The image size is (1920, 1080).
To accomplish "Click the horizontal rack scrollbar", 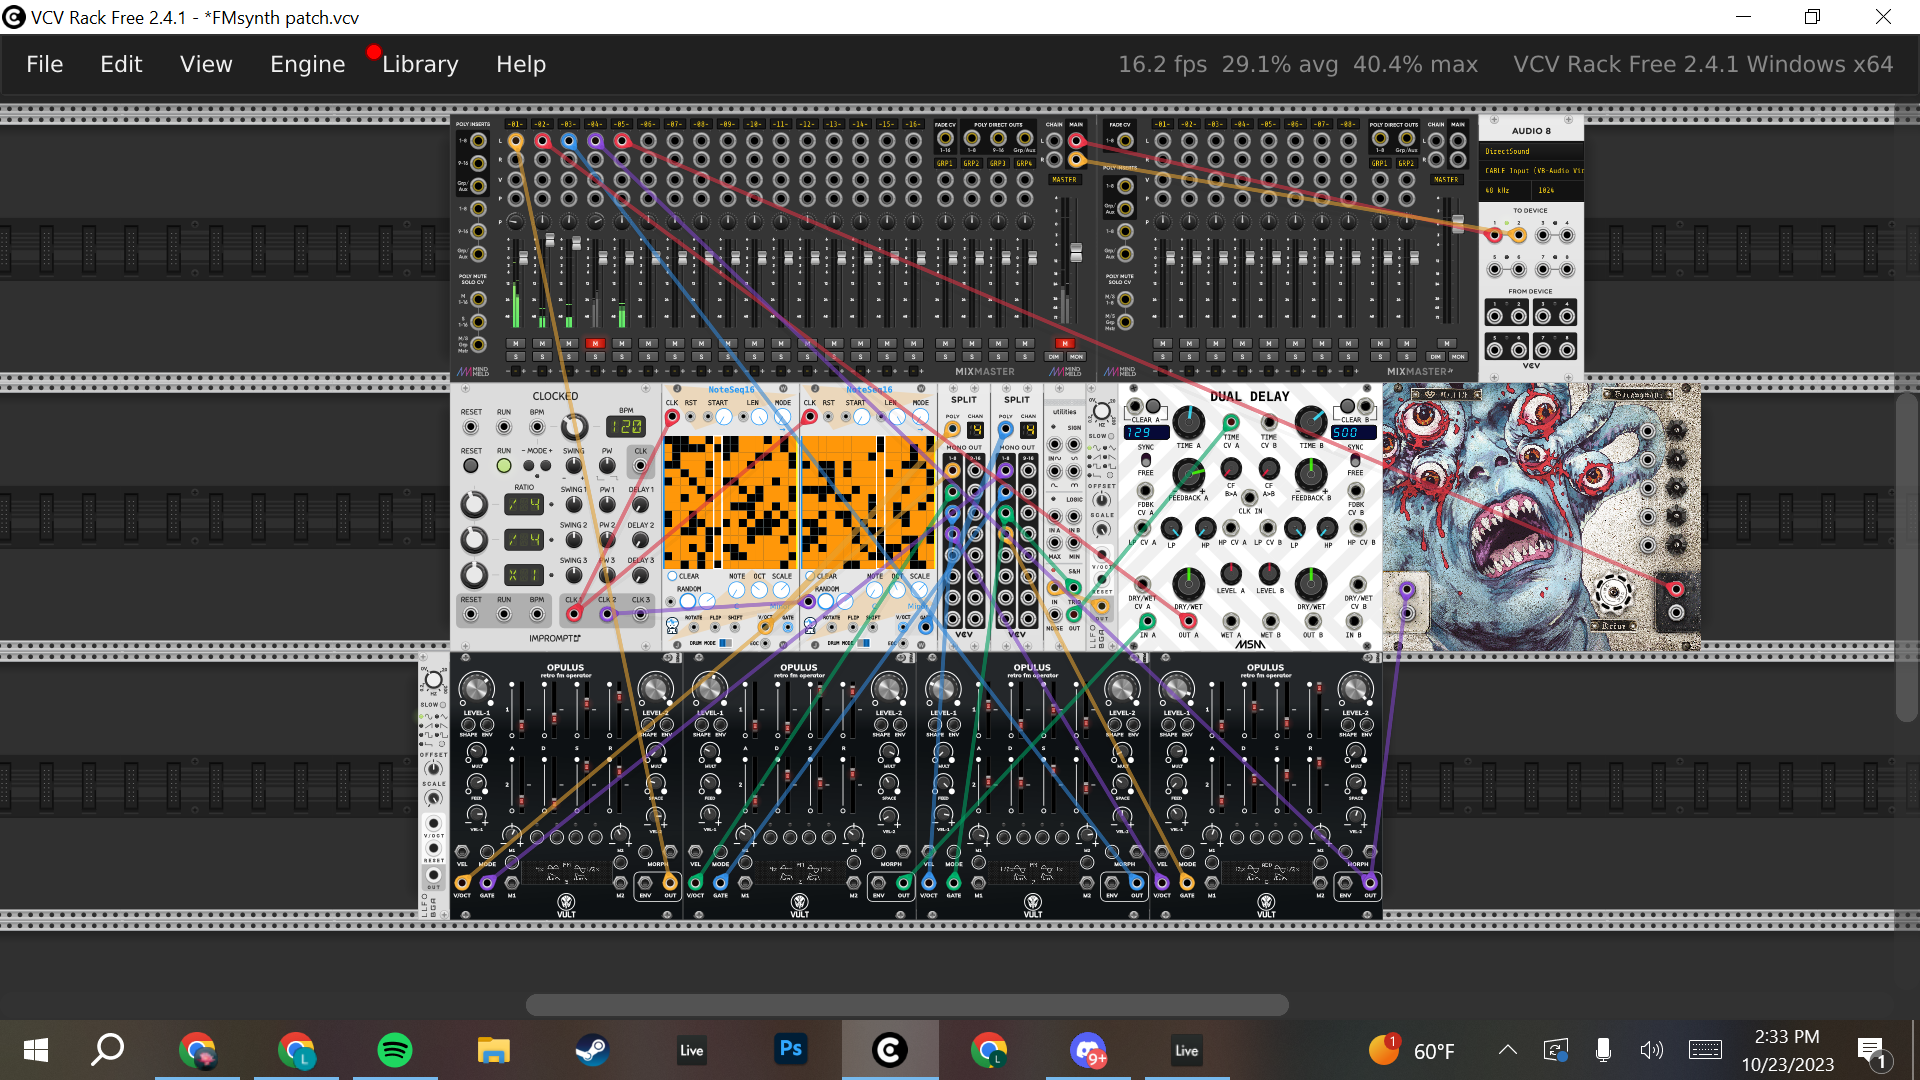I will click(907, 1004).
